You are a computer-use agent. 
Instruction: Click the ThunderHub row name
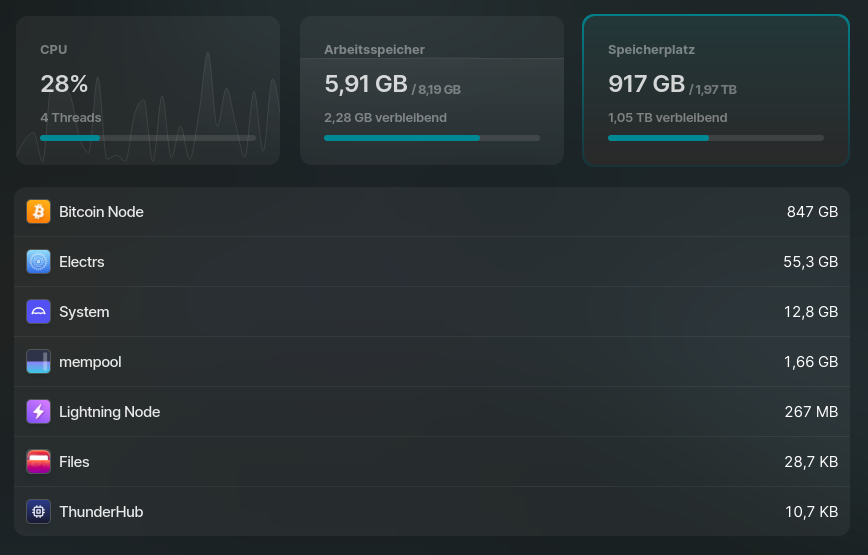(x=101, y=512)
